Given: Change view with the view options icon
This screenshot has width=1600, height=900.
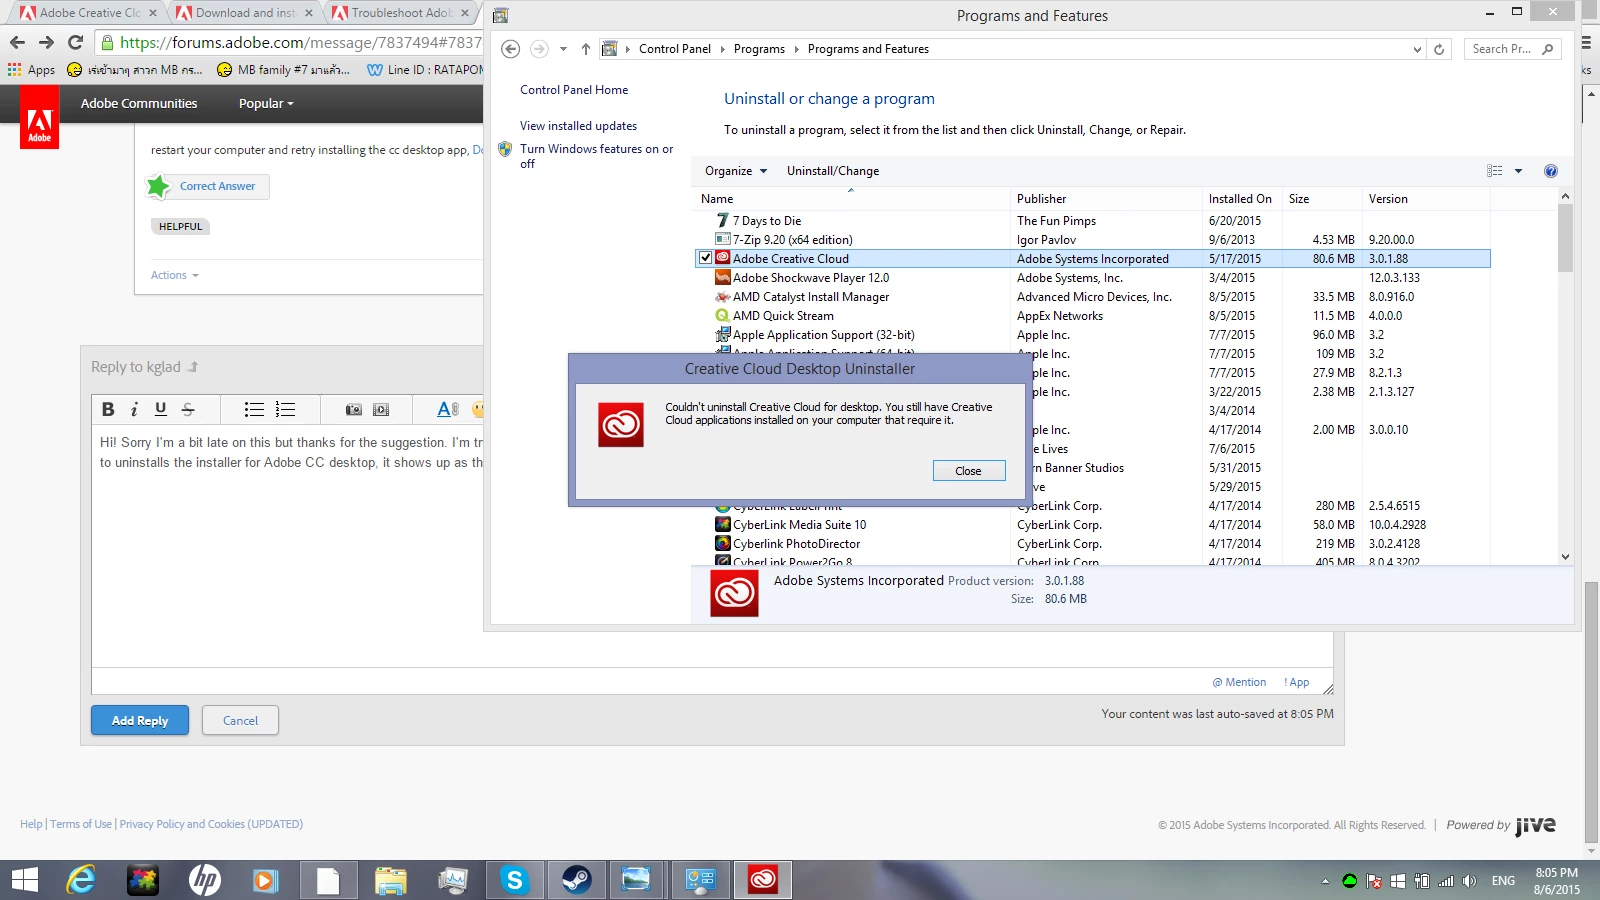Looking at the screenshot, I should pos(1495,171).
